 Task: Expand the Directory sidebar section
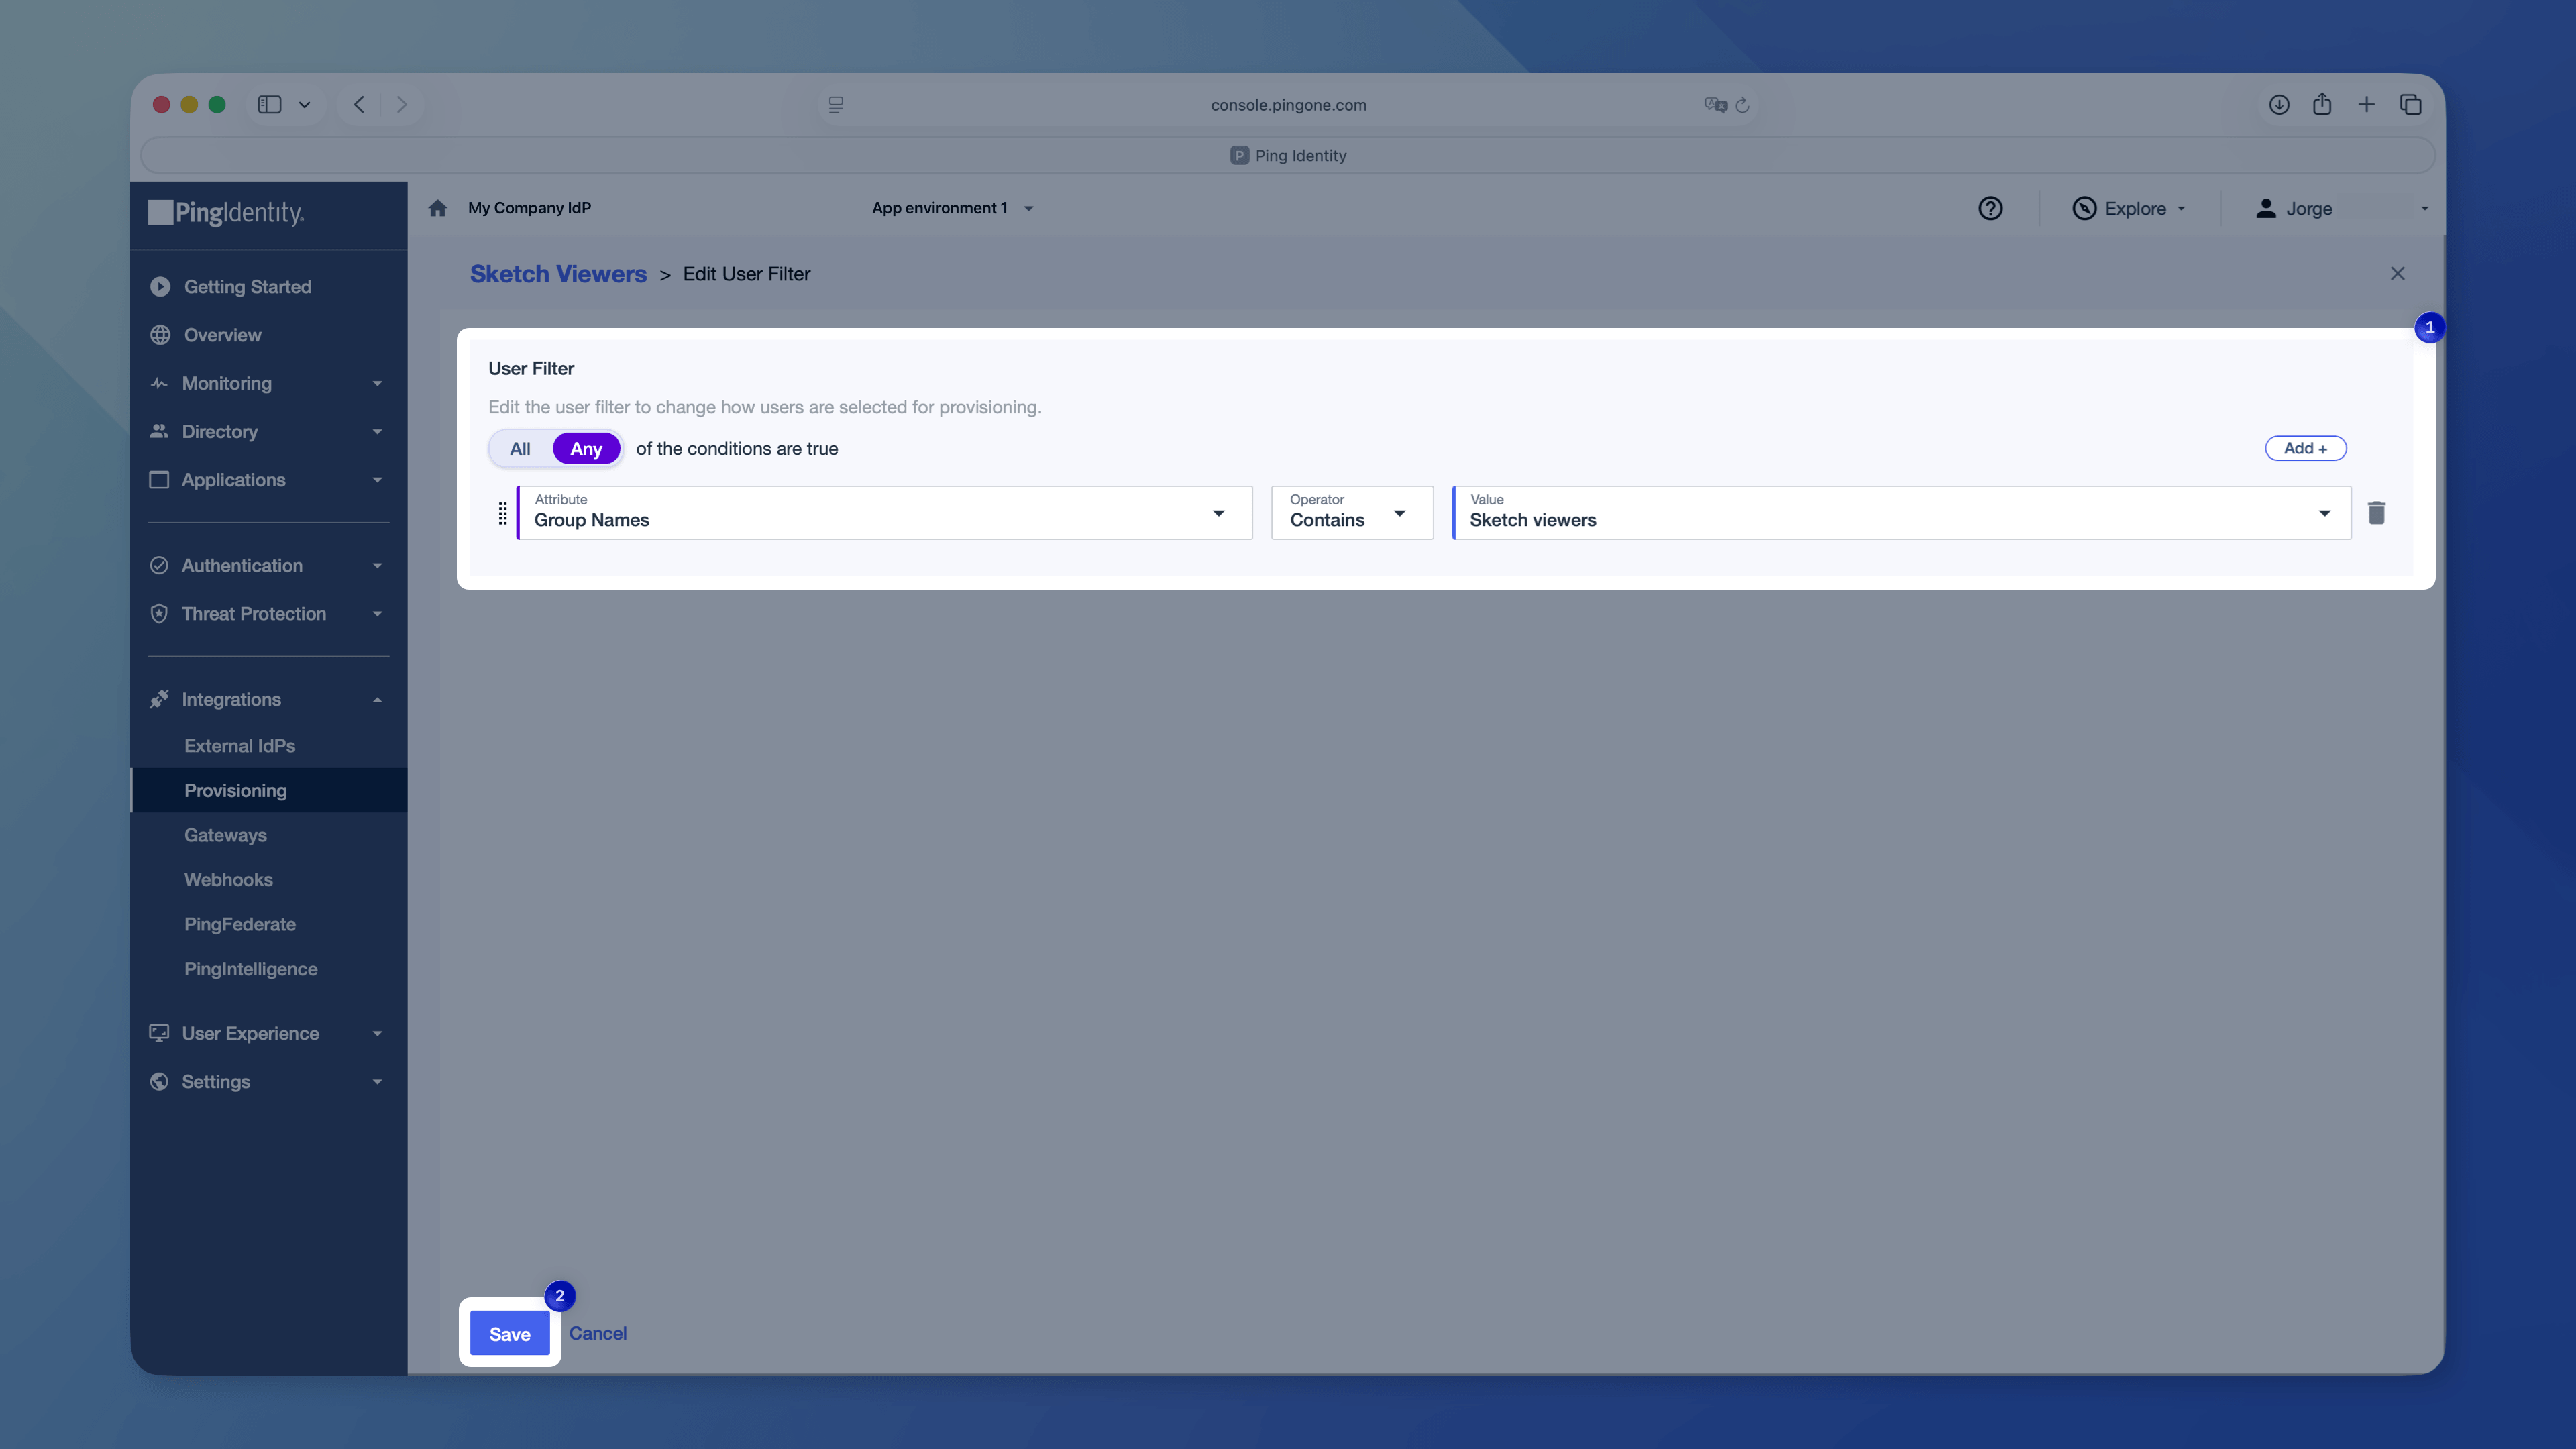click(x=377, y=432)
